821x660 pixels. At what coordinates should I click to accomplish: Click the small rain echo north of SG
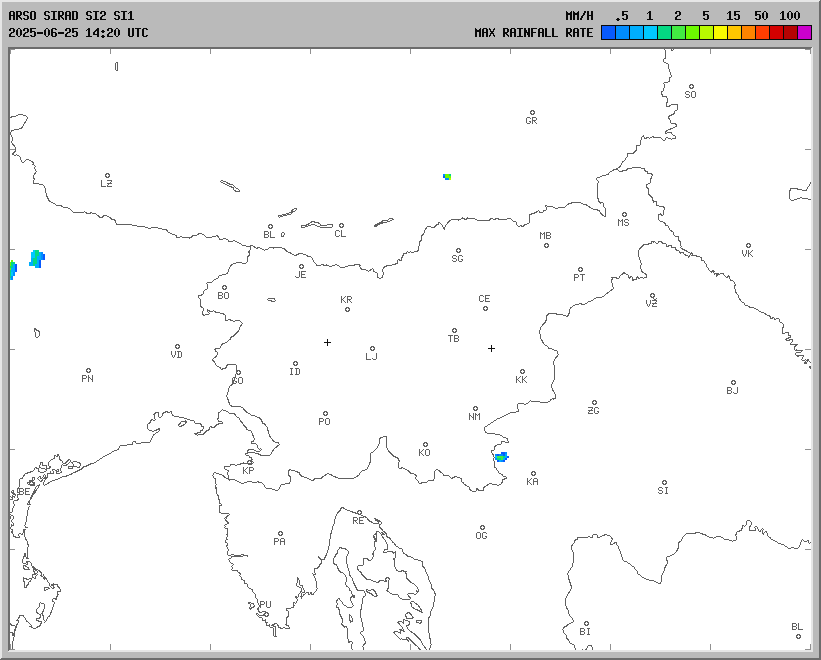[447, 176]
